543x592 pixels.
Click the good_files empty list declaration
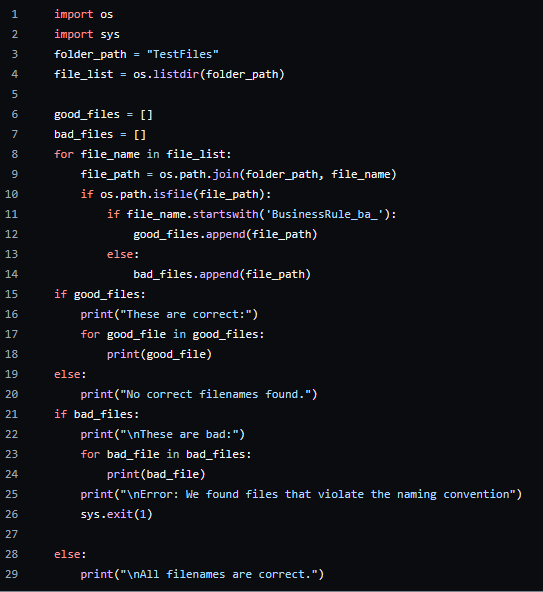103,114
